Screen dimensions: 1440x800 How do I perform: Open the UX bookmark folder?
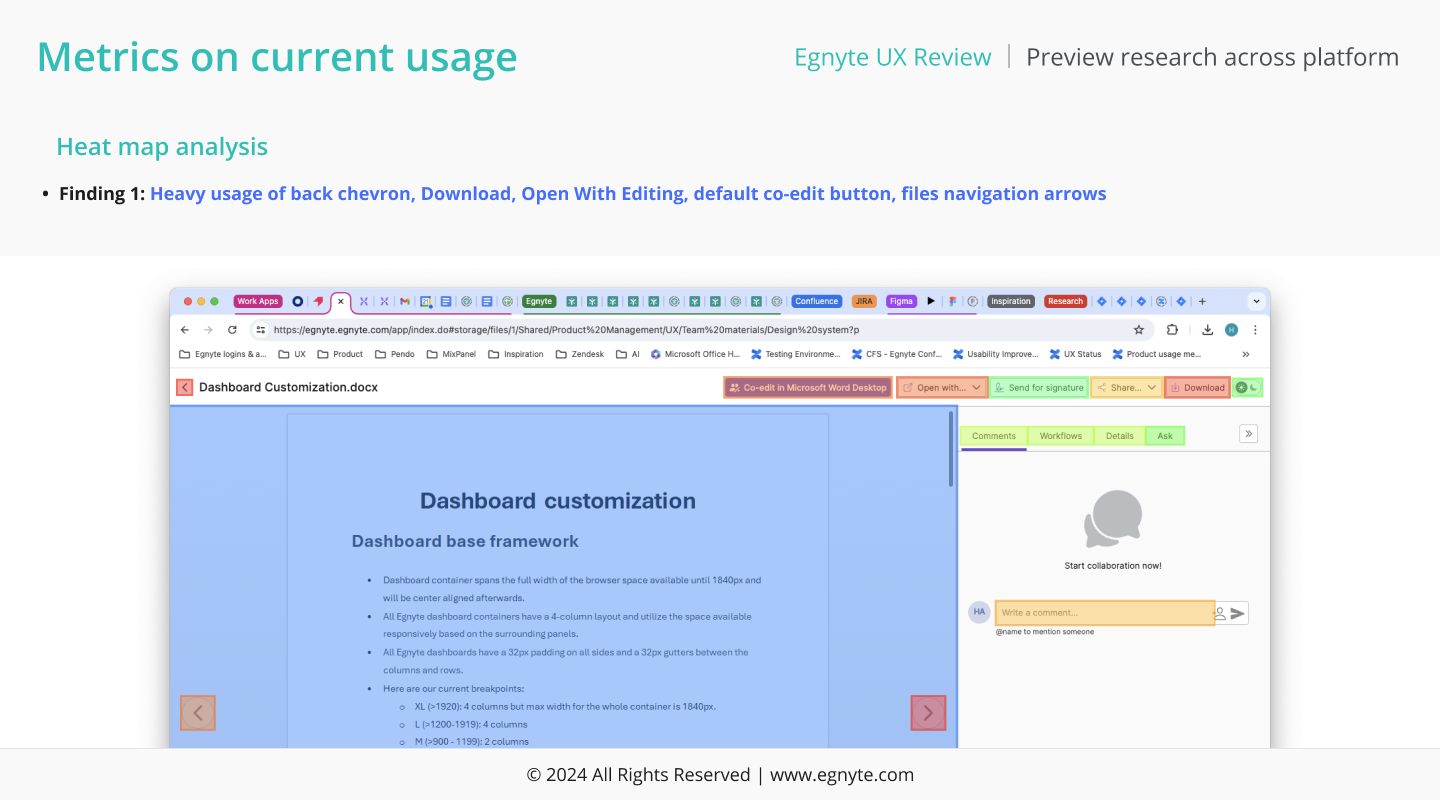coord(292,354)
